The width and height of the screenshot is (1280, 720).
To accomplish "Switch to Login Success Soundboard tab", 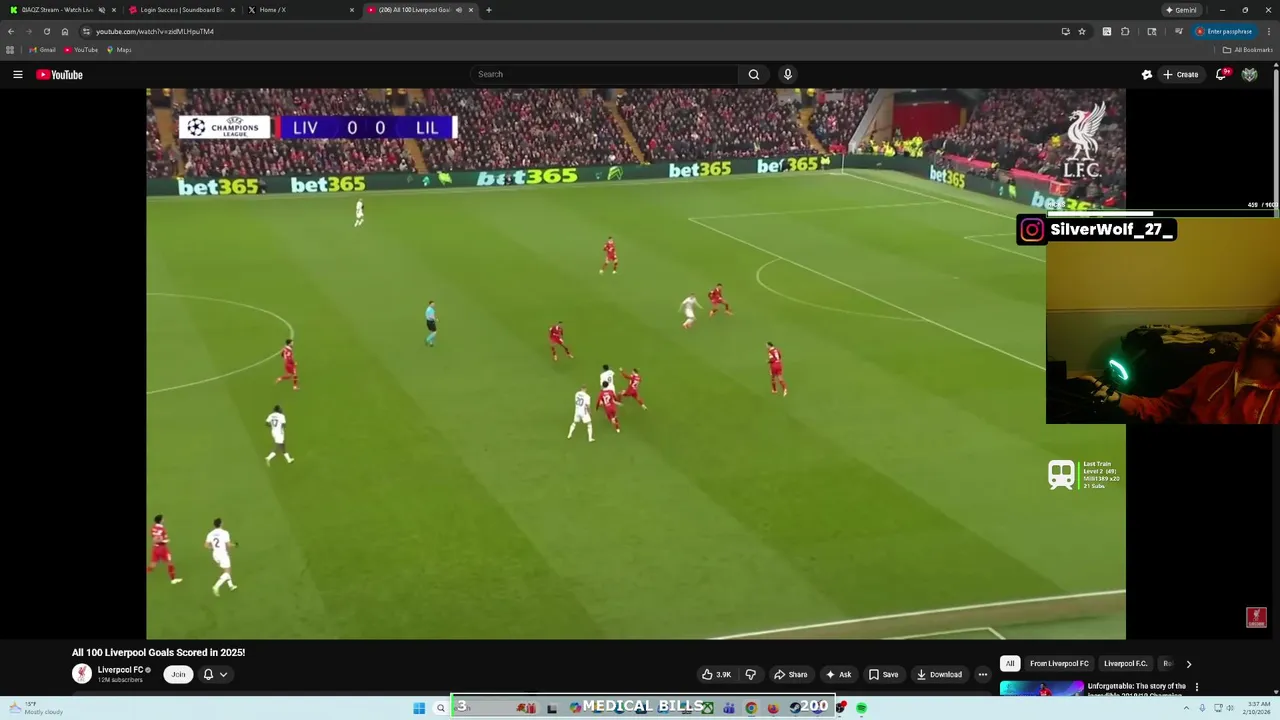I will coord(181,10).
